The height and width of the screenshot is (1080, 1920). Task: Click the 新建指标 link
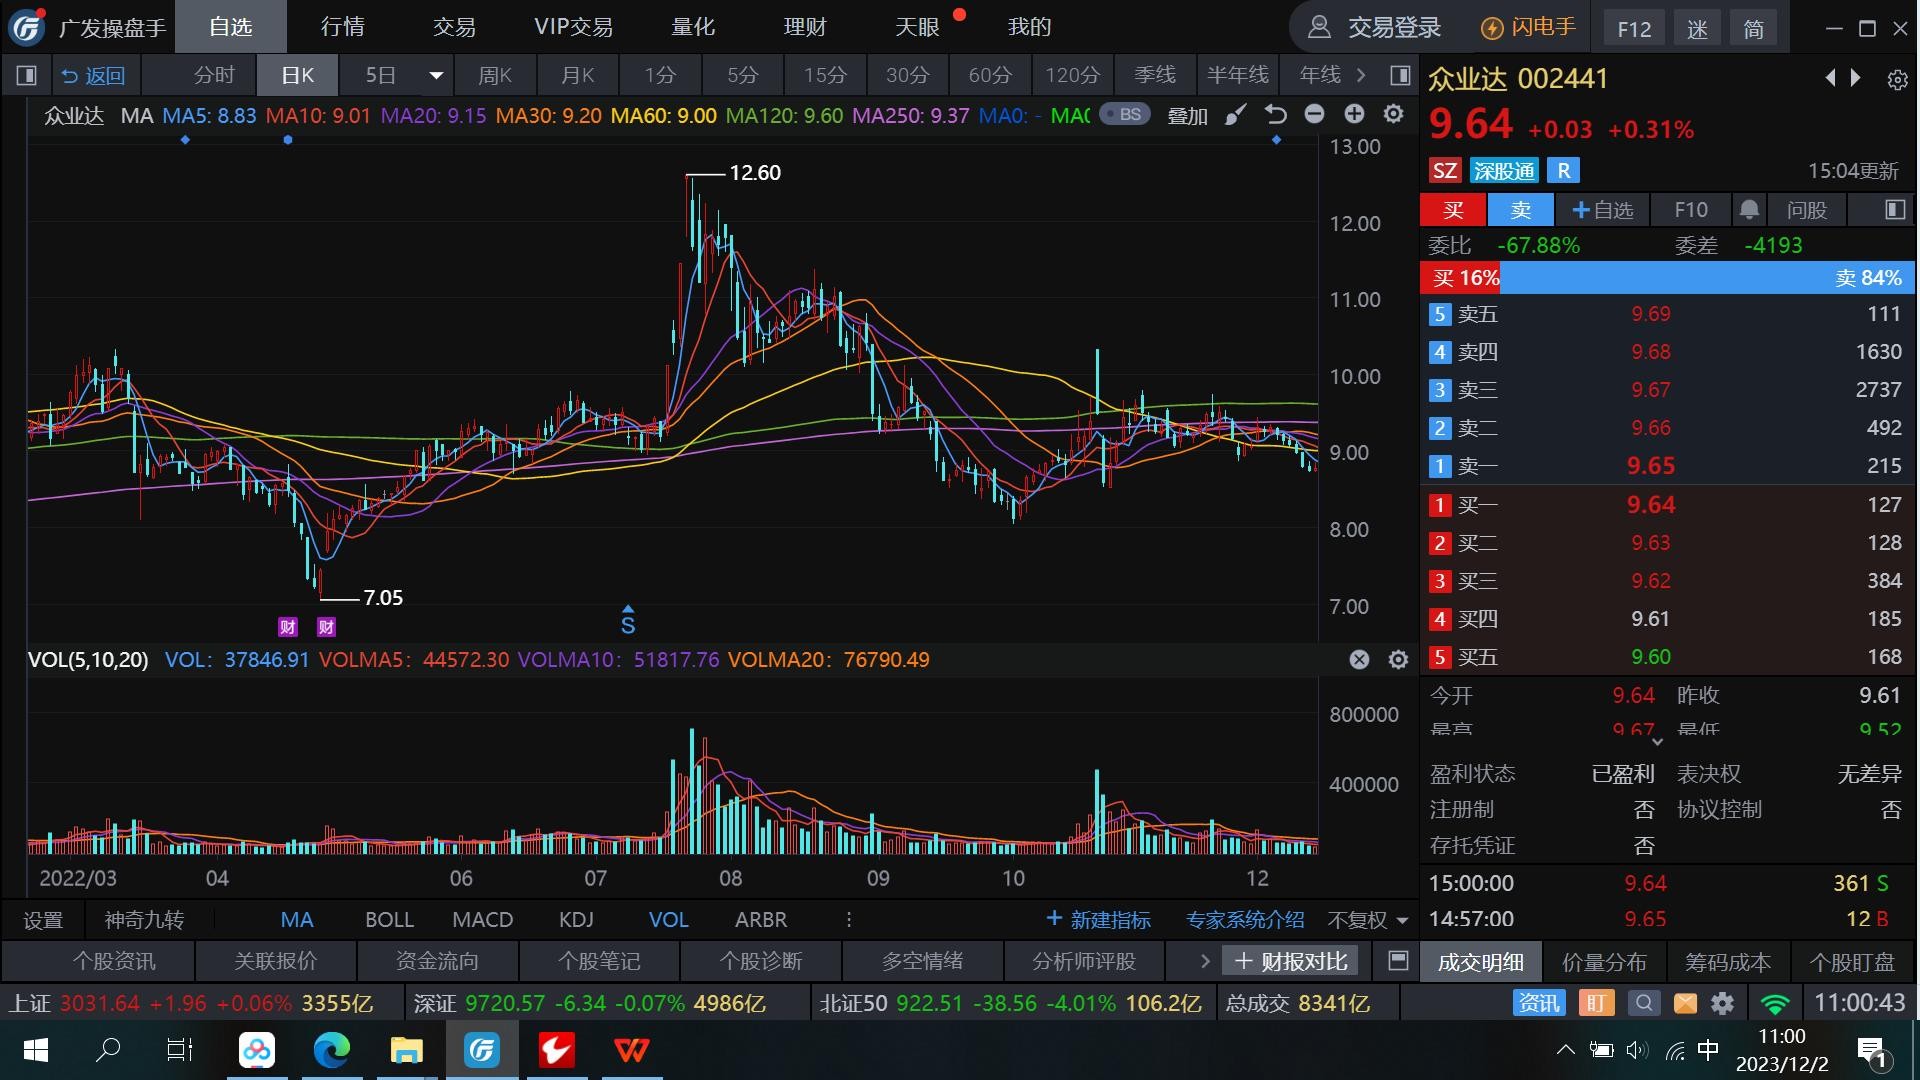point(1098,919)
